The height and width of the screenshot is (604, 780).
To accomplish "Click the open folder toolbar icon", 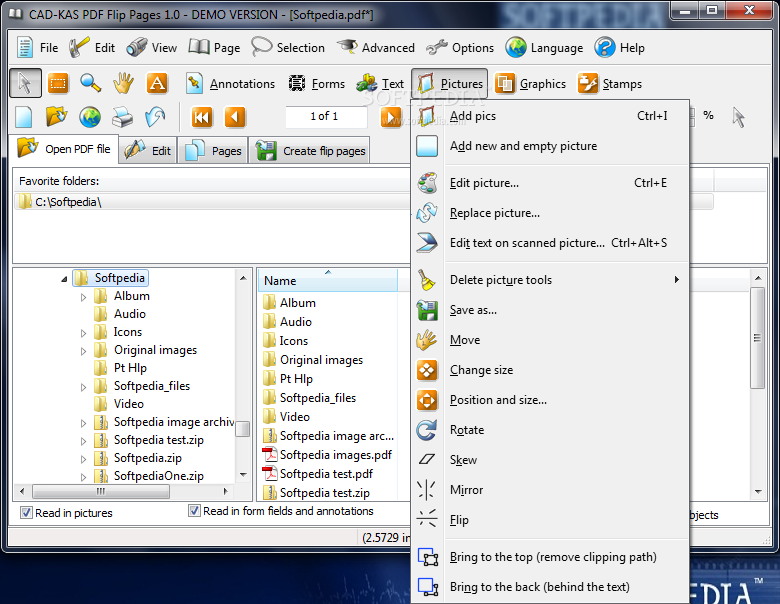I will (56, 117).
